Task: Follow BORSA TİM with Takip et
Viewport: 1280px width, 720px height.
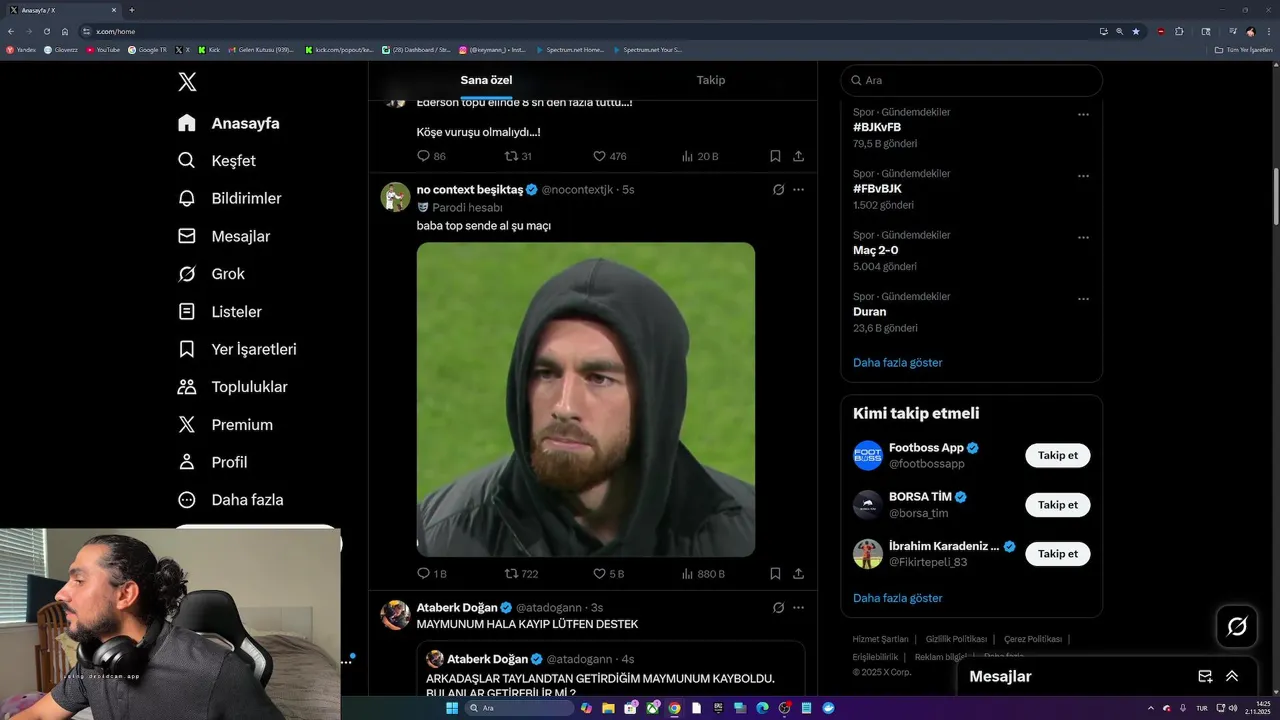Action: 1057,505
